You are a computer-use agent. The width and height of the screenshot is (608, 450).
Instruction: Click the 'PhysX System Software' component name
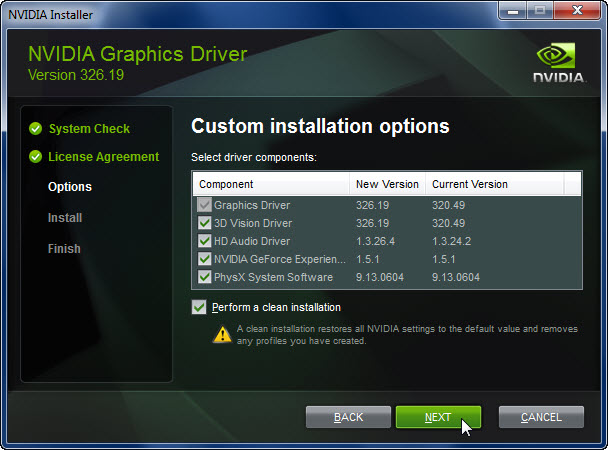[x=273, y=278]
